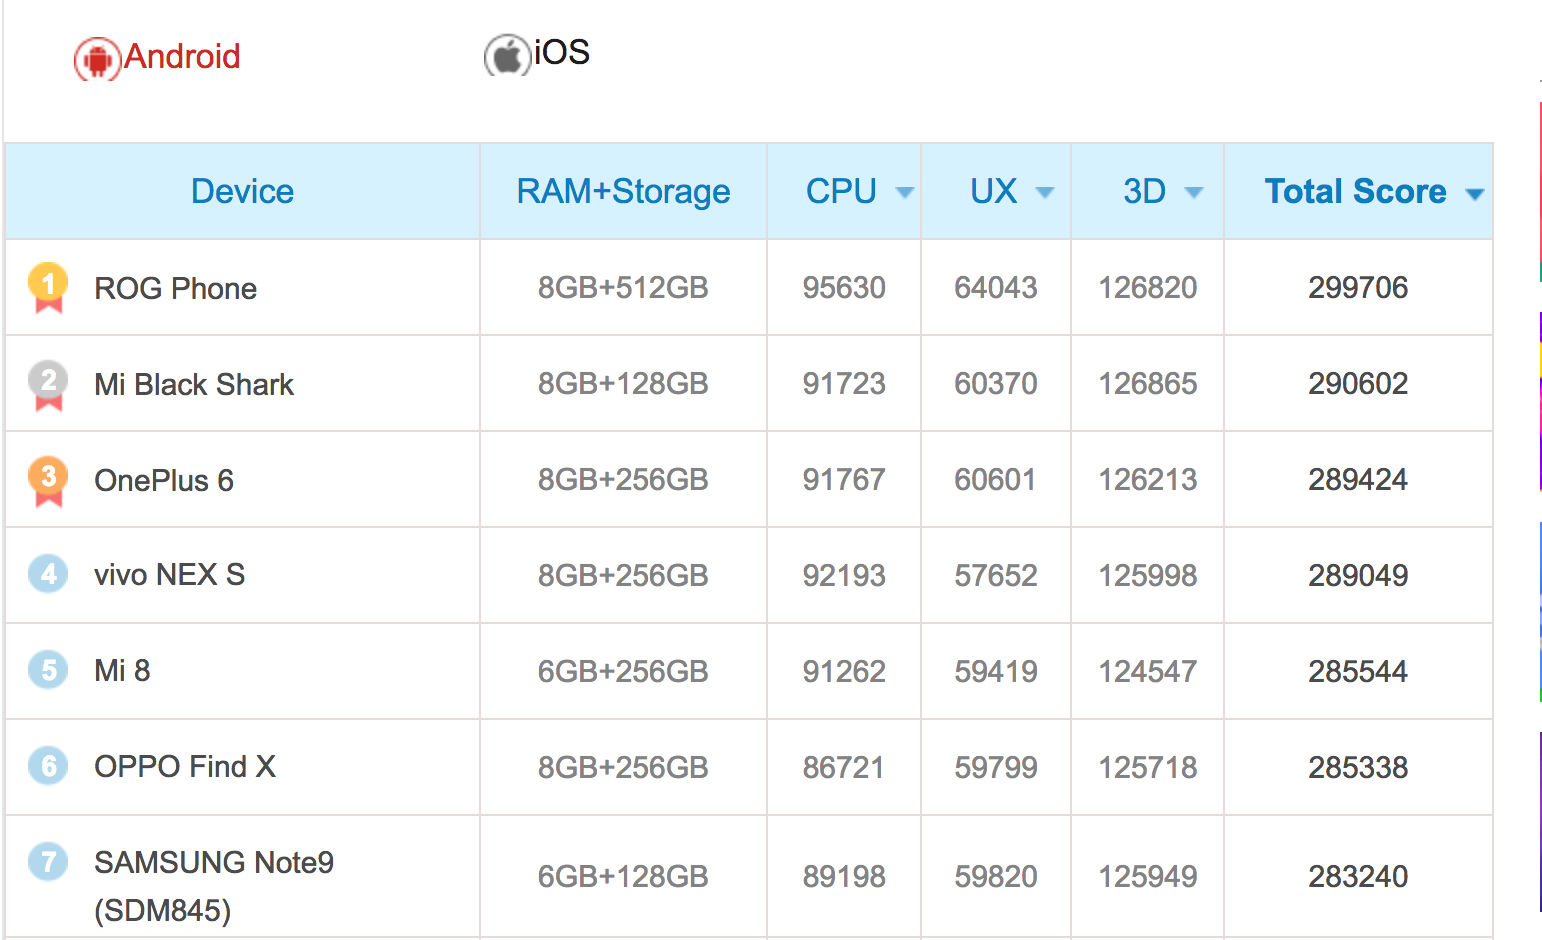Select the OnePlus 6 device name

[x=164, y=481]
